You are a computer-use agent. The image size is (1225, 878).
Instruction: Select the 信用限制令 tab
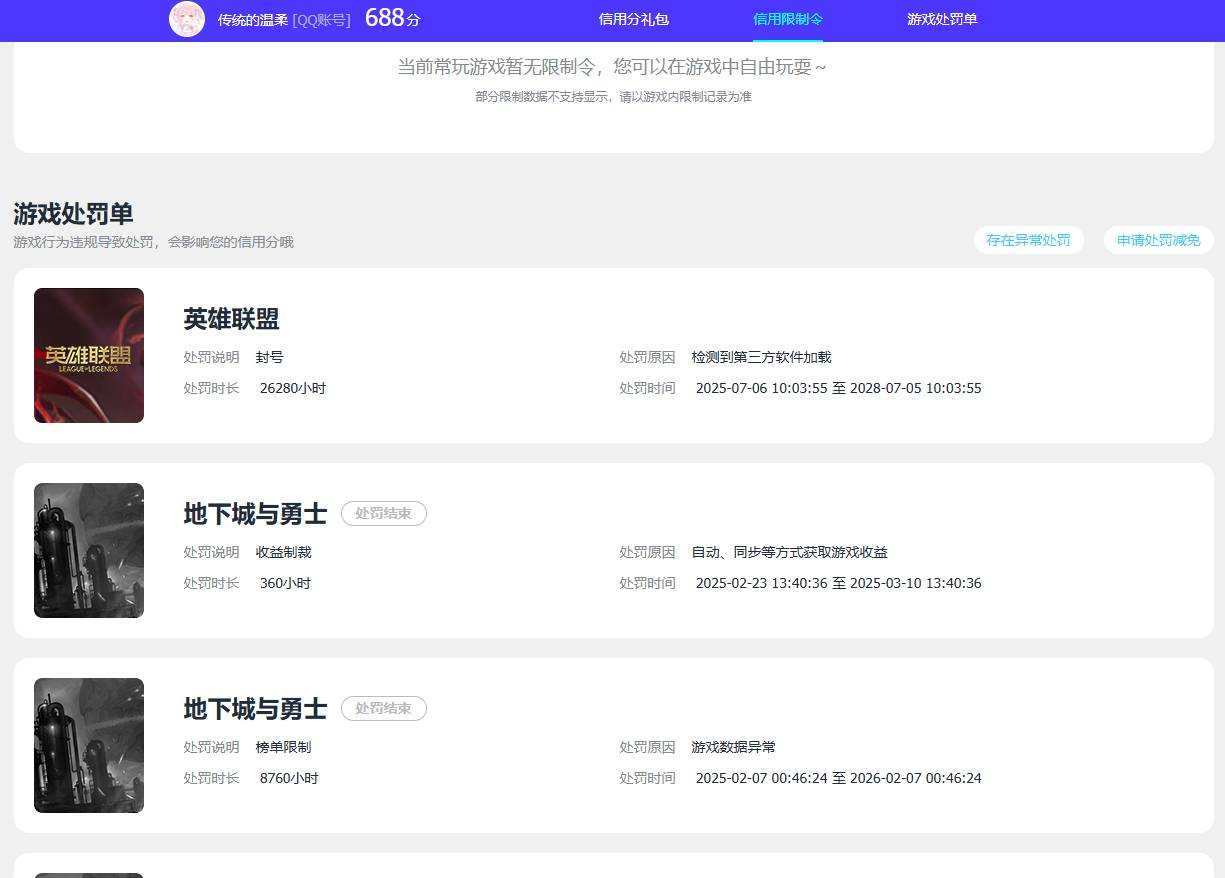pos(788,19)
